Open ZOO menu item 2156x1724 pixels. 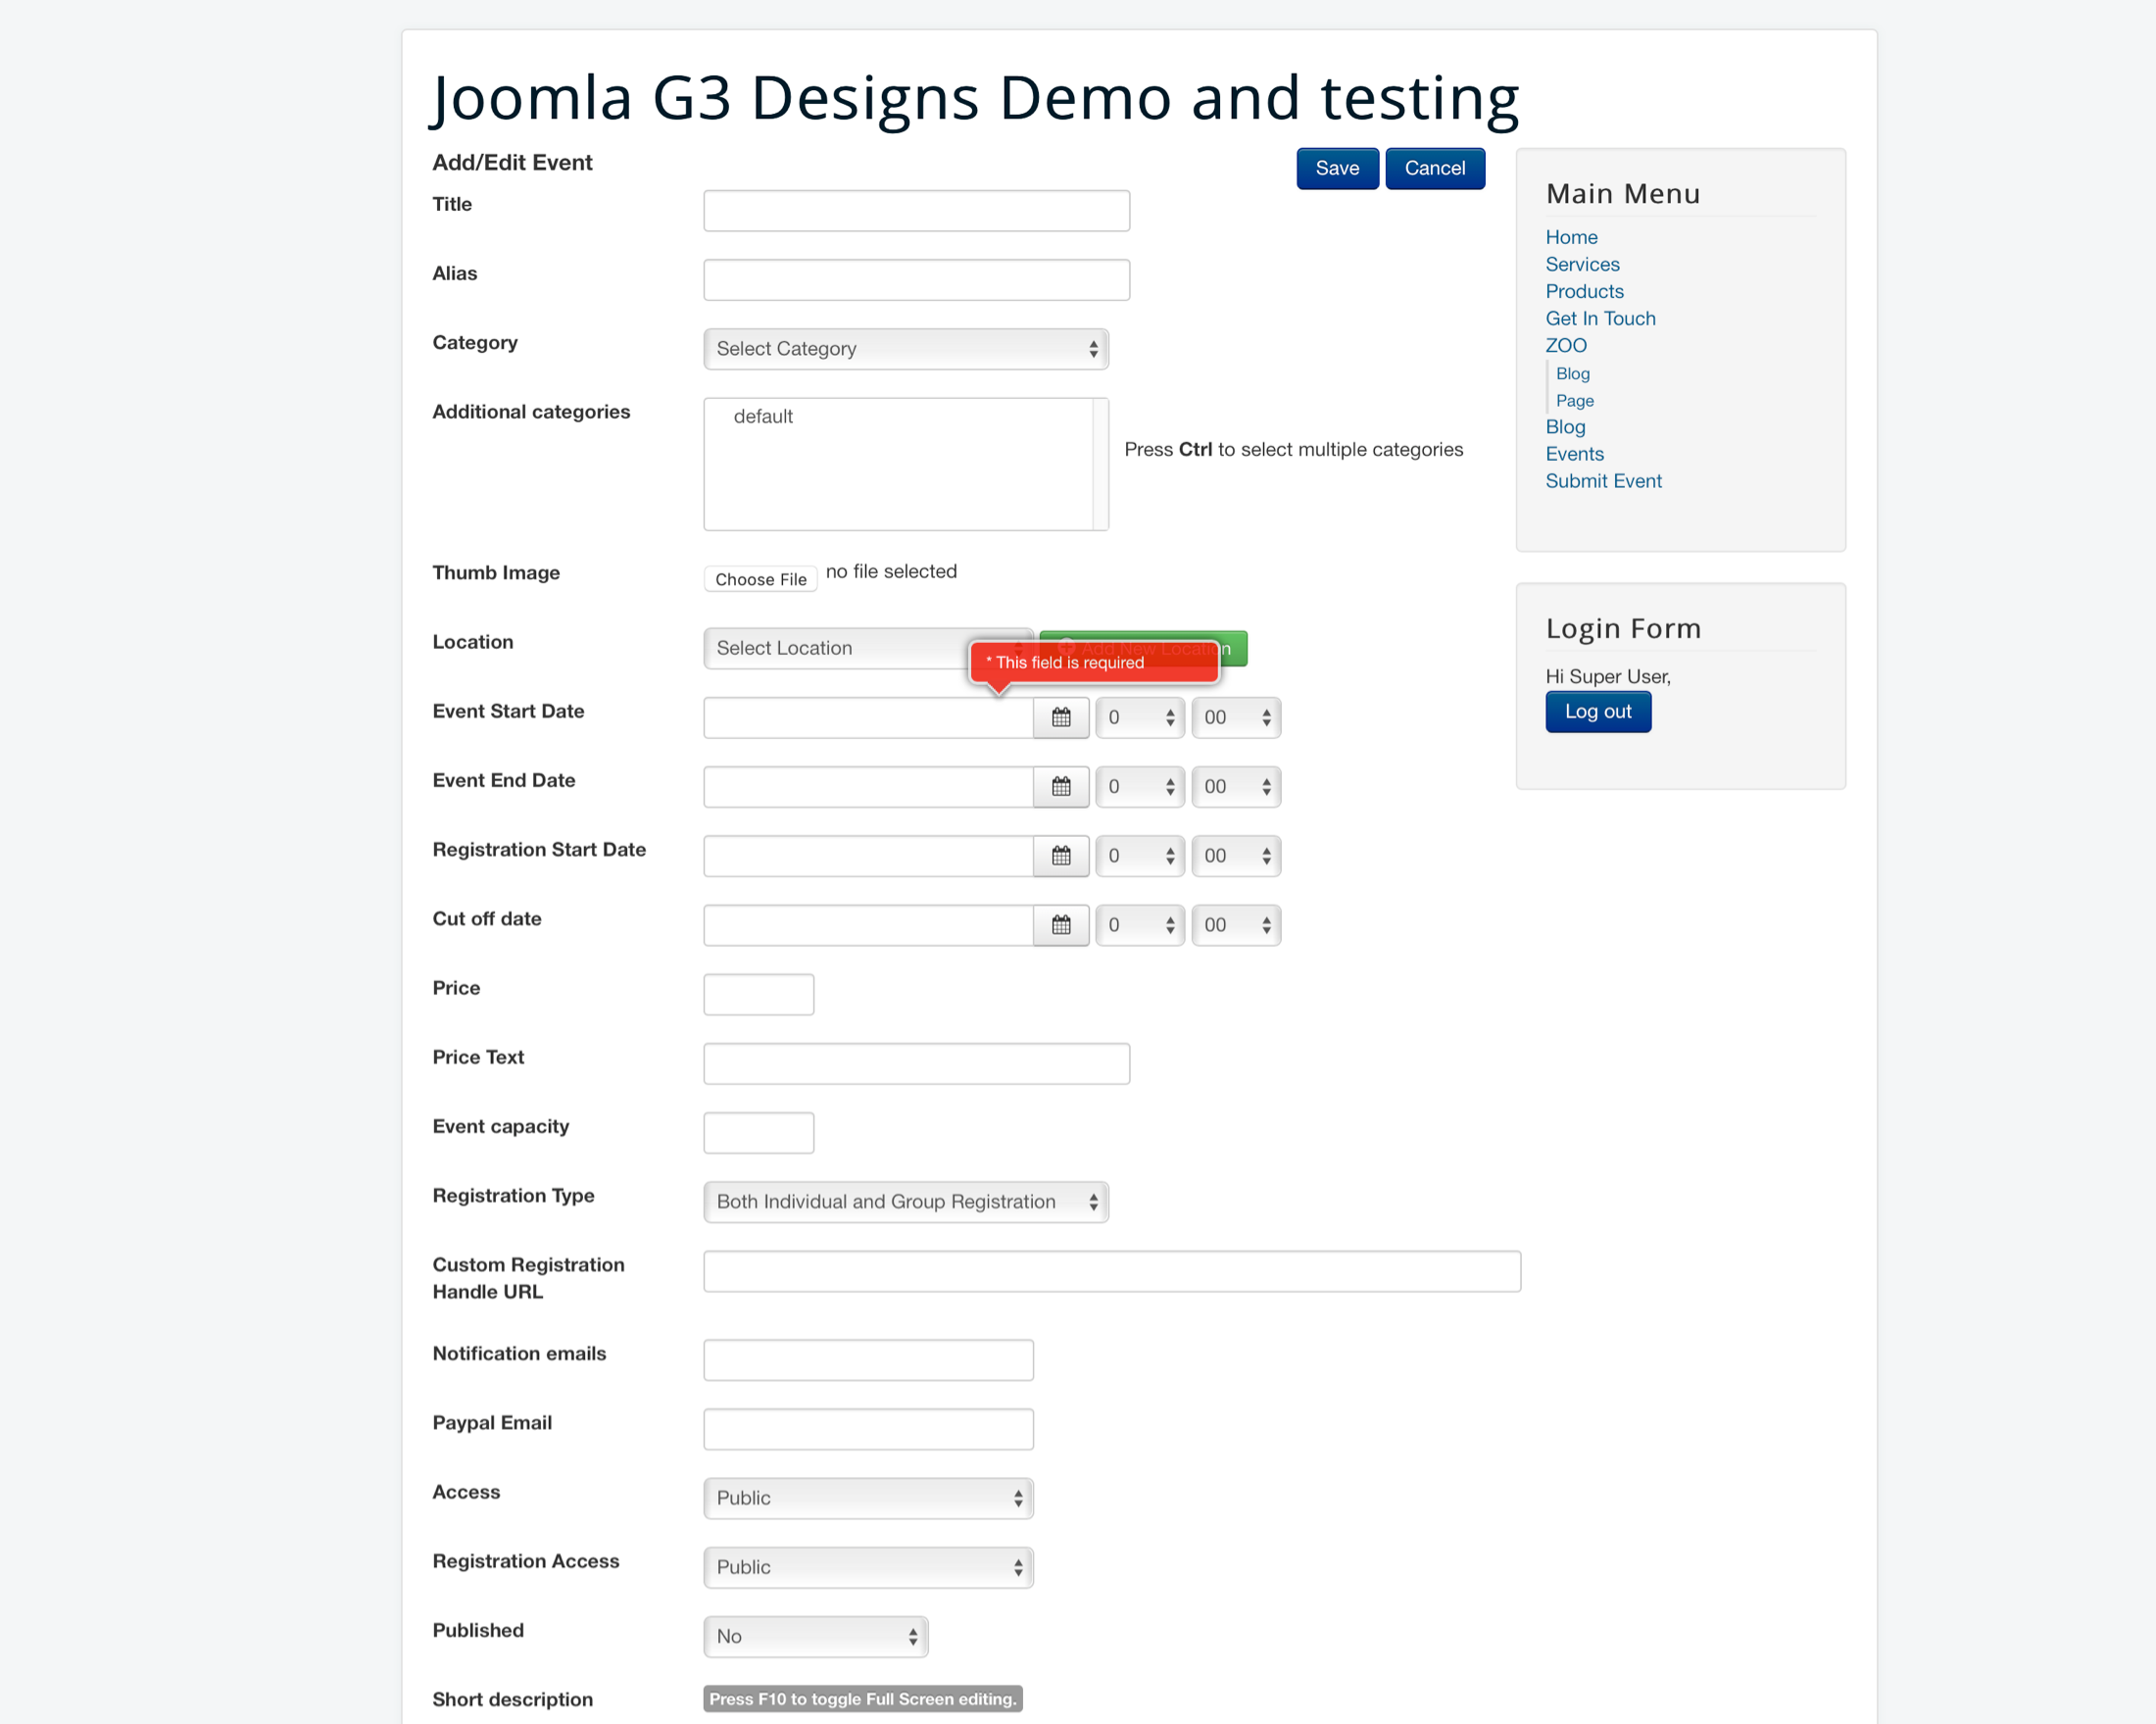[x=1566, y=345]
